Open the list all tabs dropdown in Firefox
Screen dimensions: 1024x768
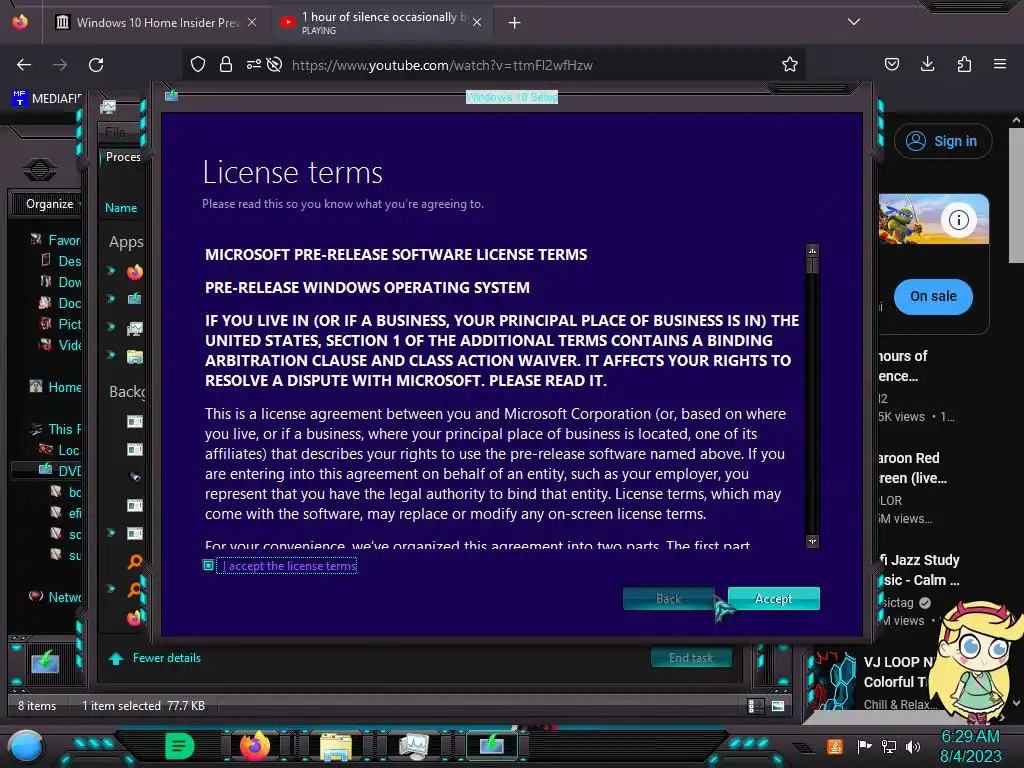[x=854, y=22]
